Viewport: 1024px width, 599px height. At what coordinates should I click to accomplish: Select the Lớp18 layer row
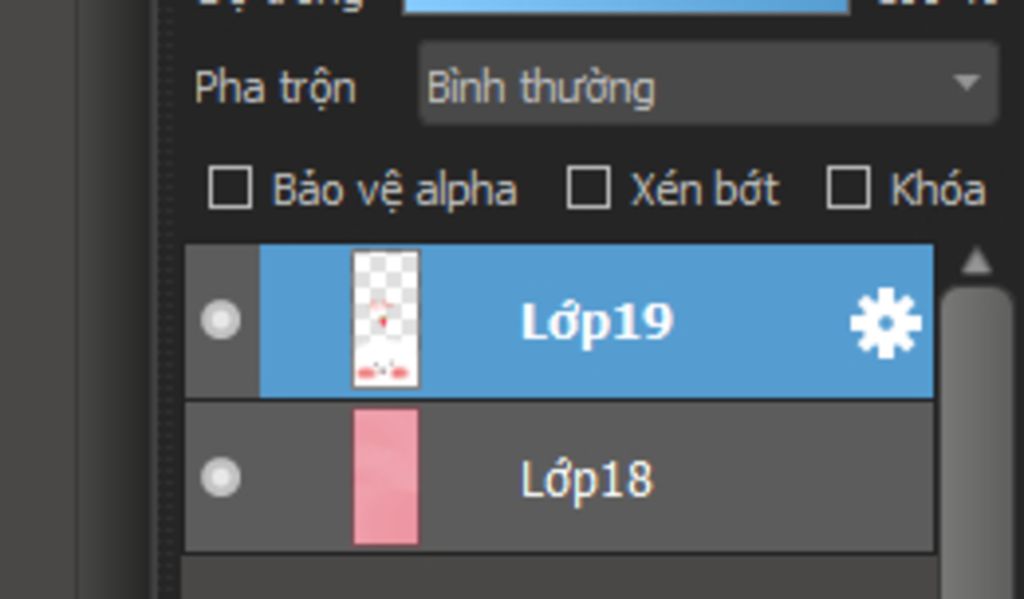[560, 478]
